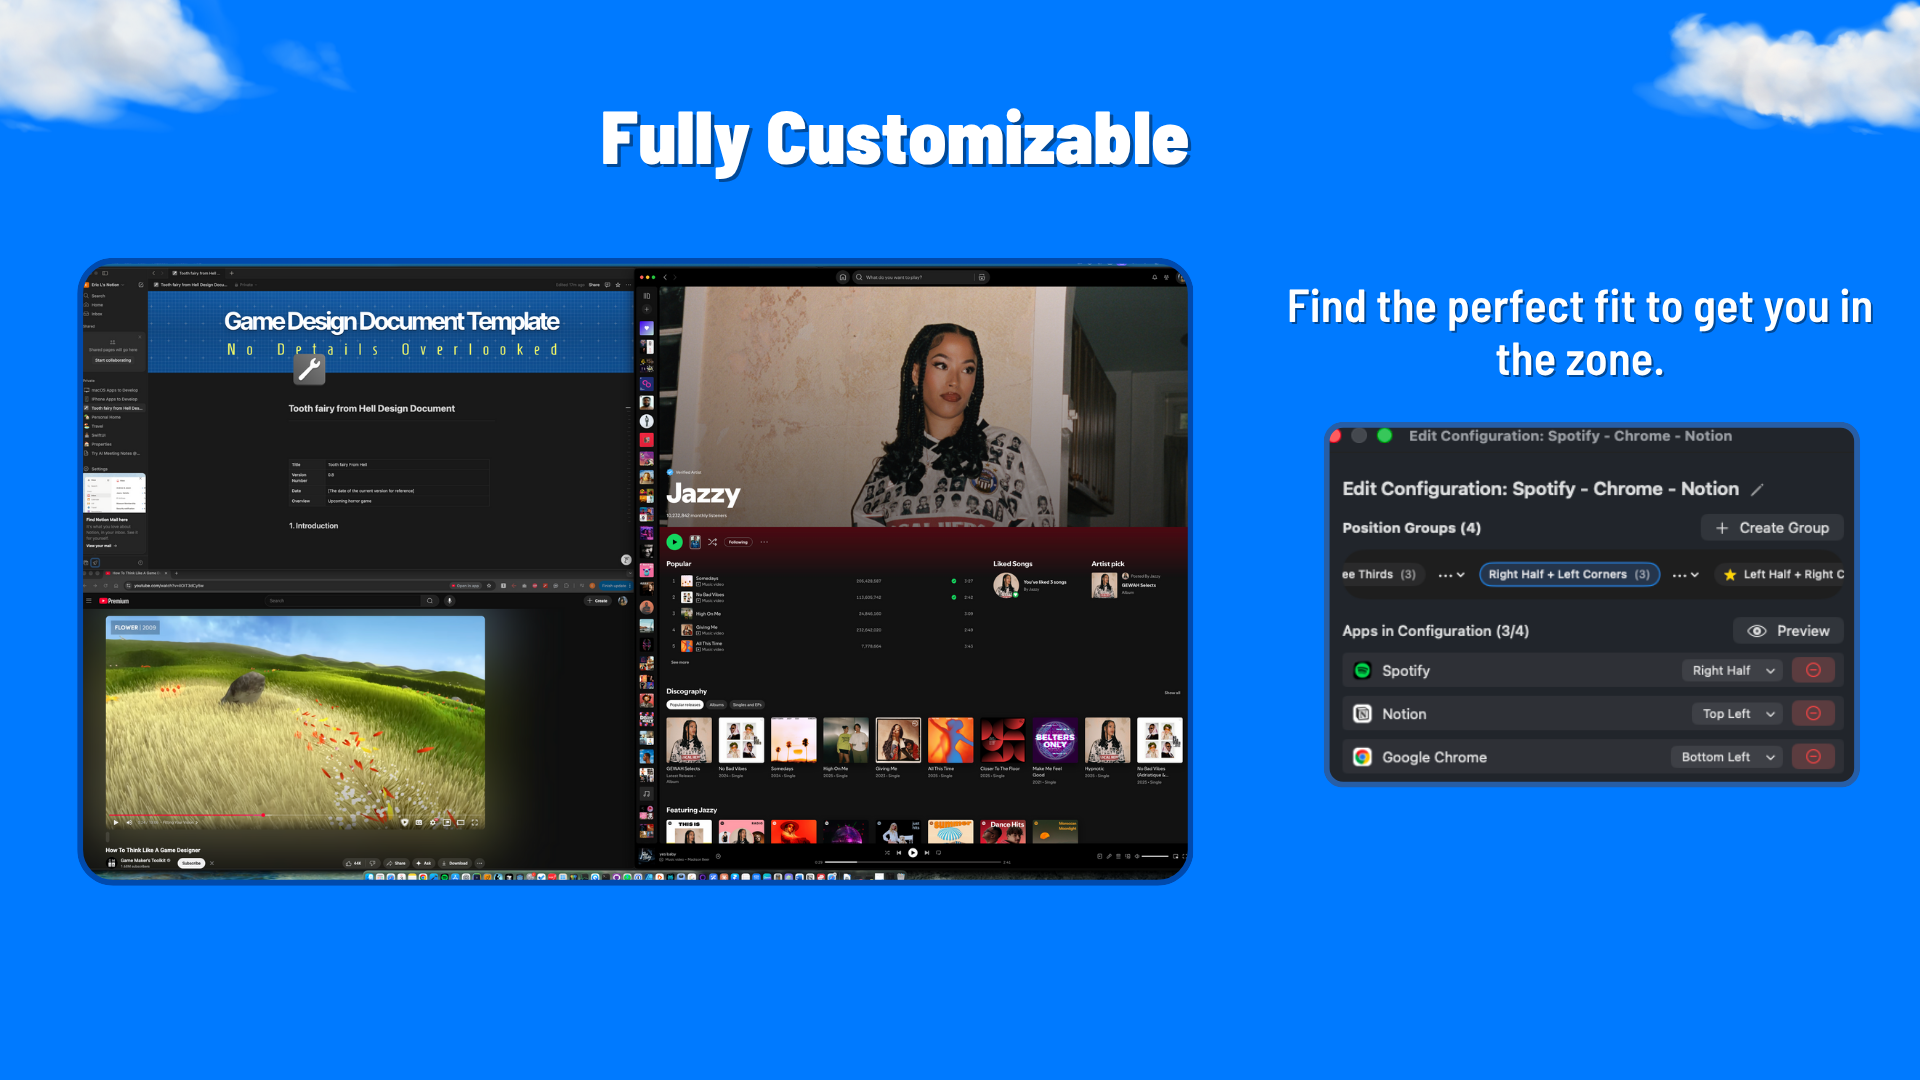The image size is (1920, 1080).
Task: Open the Right Half position dropdown for Spotify
Action: tap(1733, 671)
